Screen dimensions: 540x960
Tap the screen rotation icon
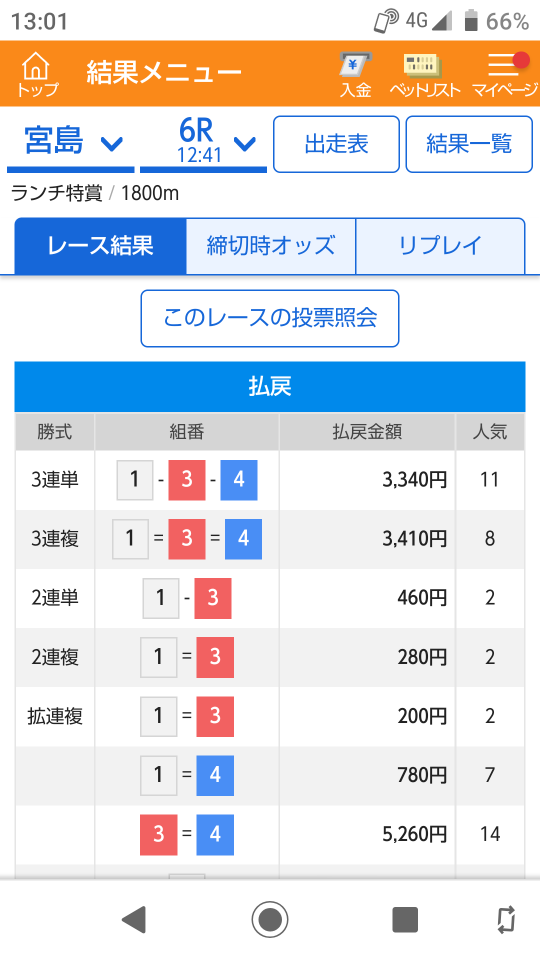[506, 919]
